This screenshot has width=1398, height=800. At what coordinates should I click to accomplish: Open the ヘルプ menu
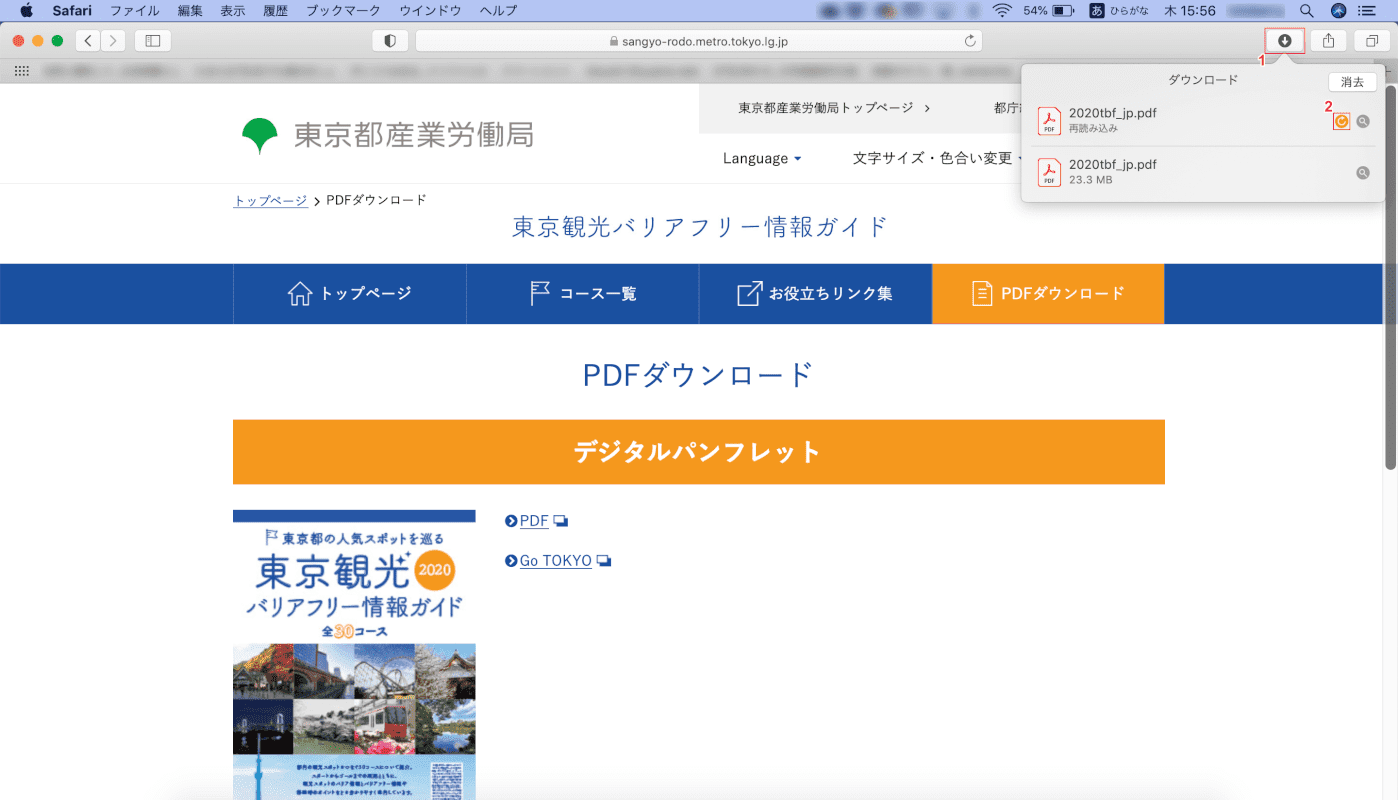point(498,11)
